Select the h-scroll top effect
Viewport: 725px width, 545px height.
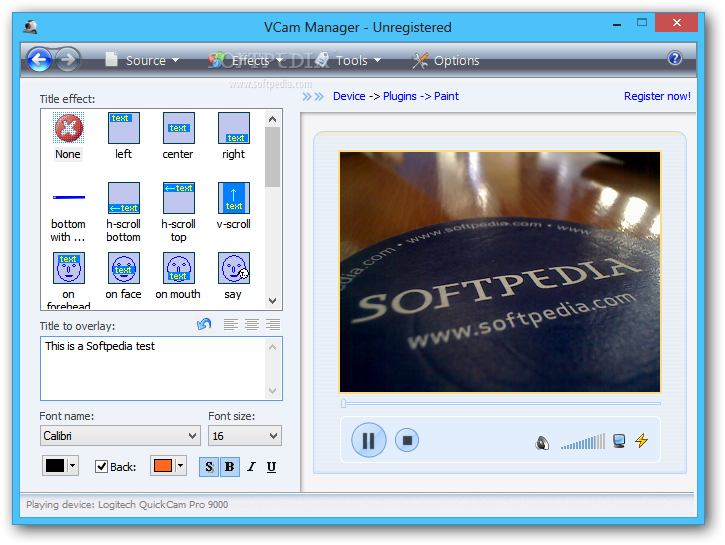[178, 212]
